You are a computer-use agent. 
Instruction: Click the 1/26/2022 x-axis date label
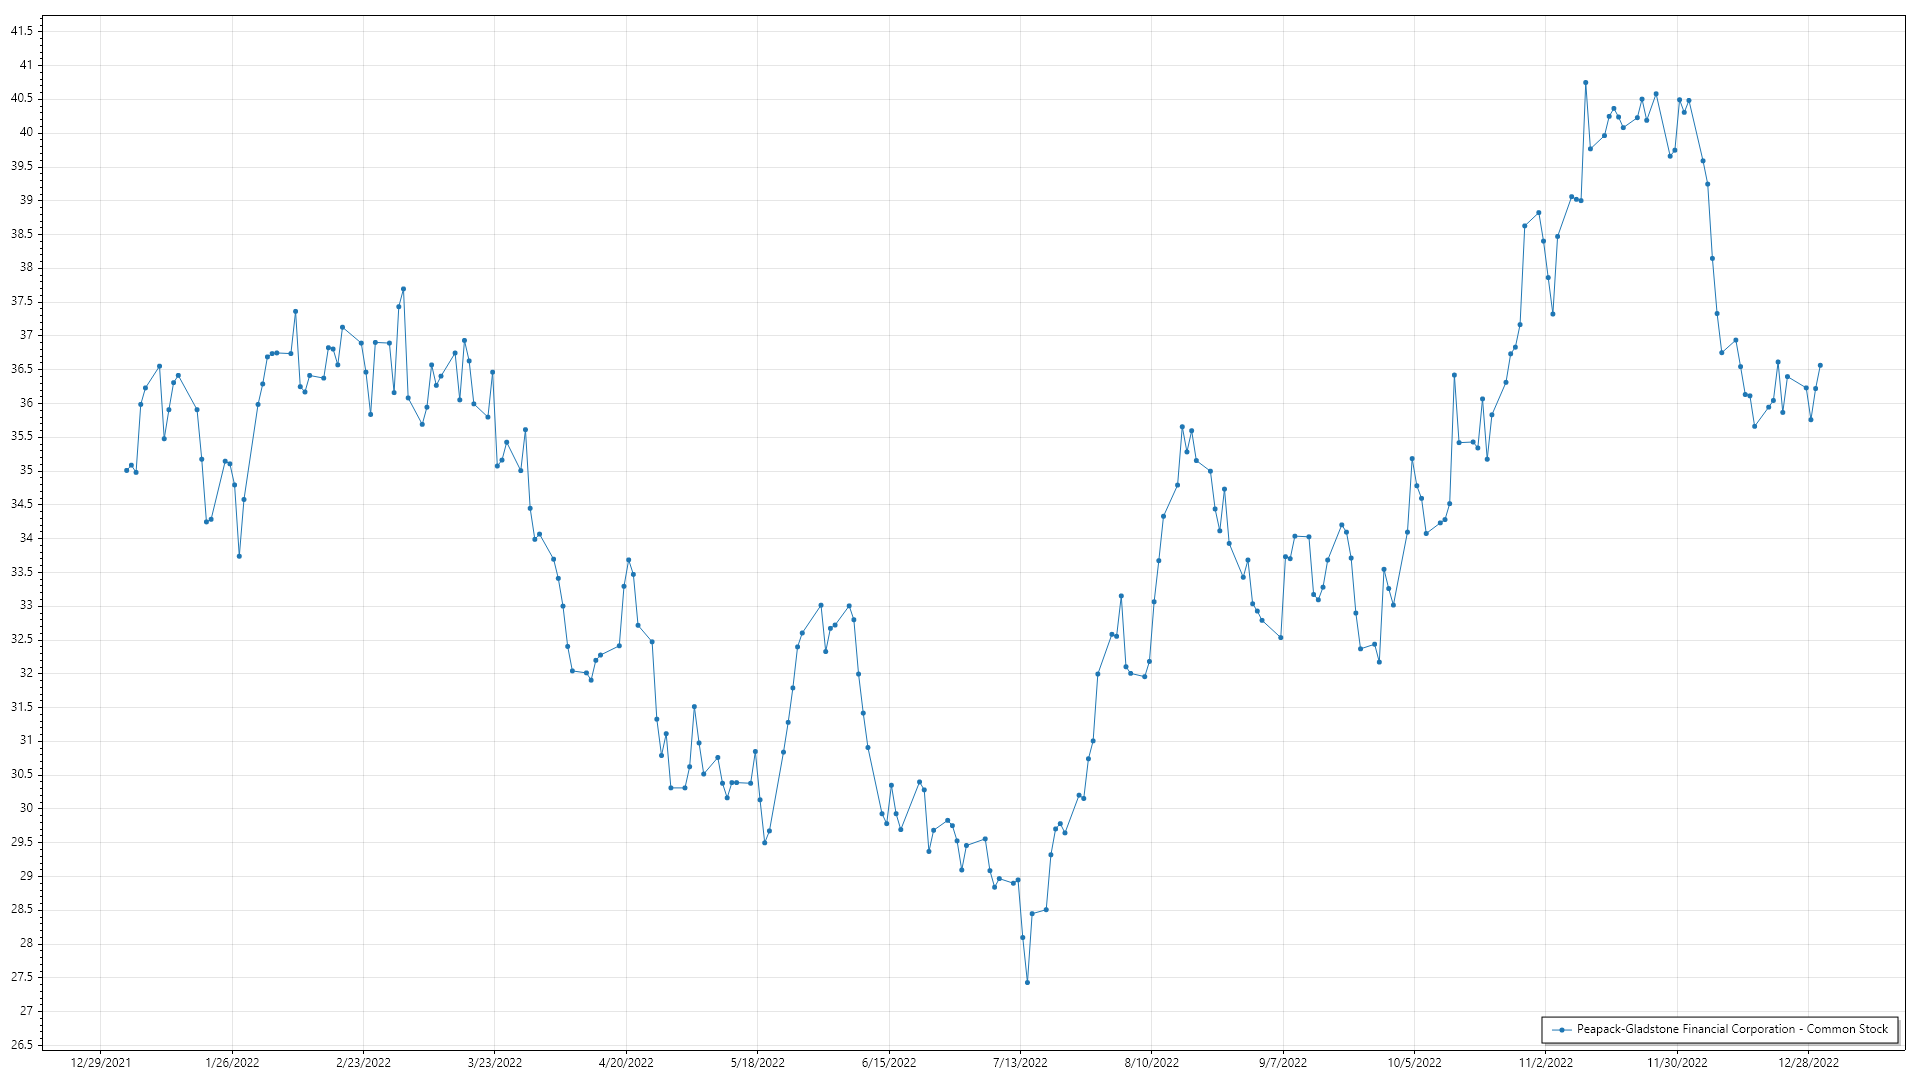(x=232, y=1062)
